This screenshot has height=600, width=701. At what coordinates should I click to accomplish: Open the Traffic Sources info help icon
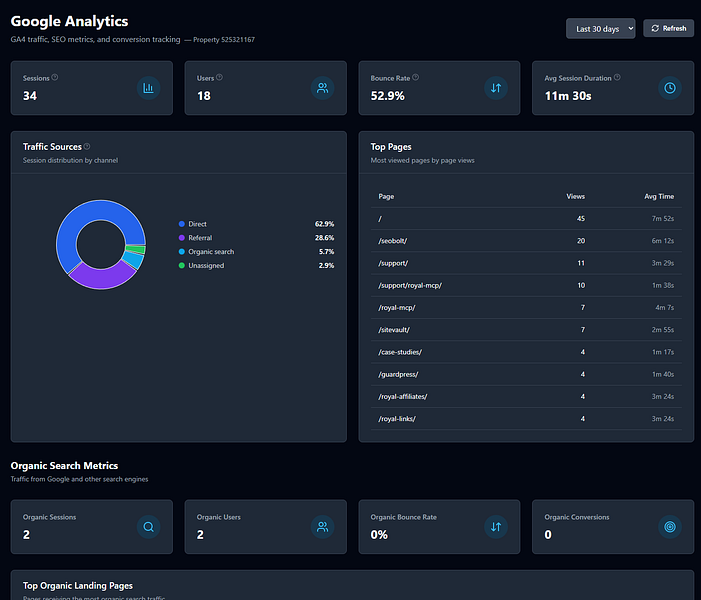click(87, 146)
